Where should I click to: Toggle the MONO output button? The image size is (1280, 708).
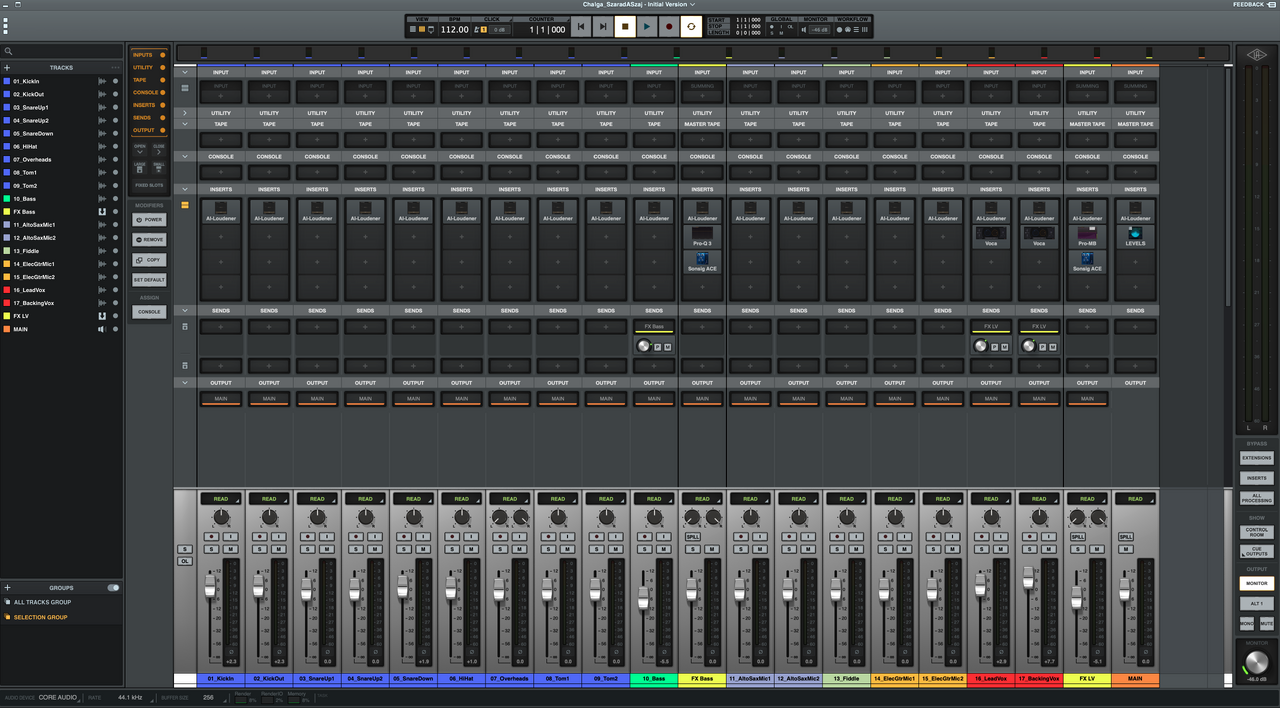(x=1246, y=623)
